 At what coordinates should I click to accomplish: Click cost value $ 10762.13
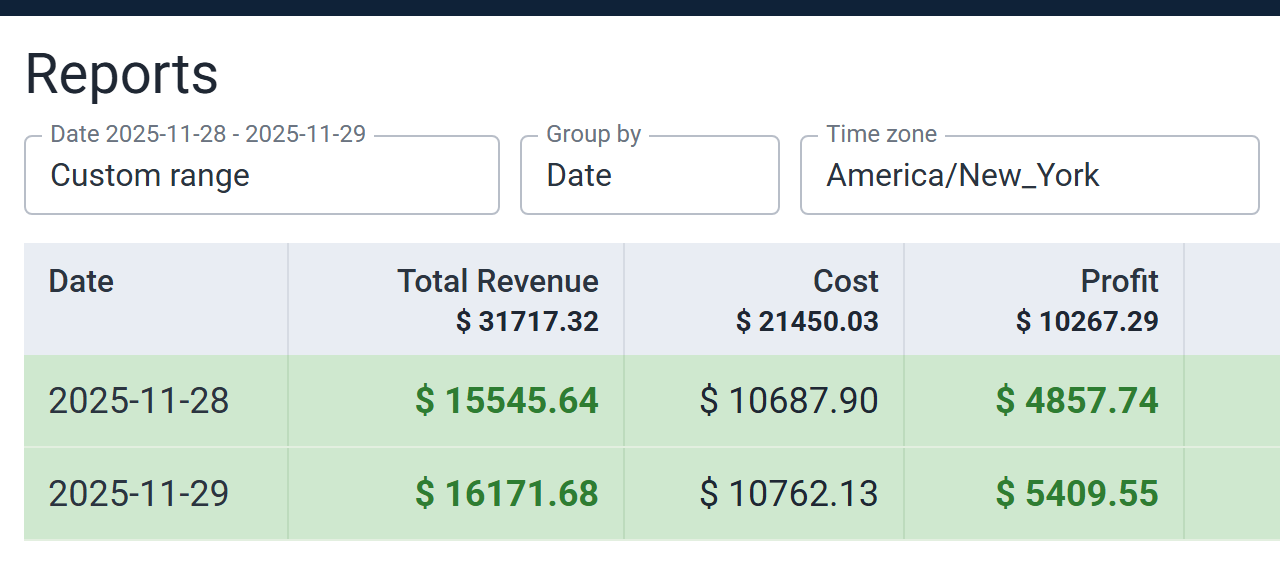[x=789, y=493]
